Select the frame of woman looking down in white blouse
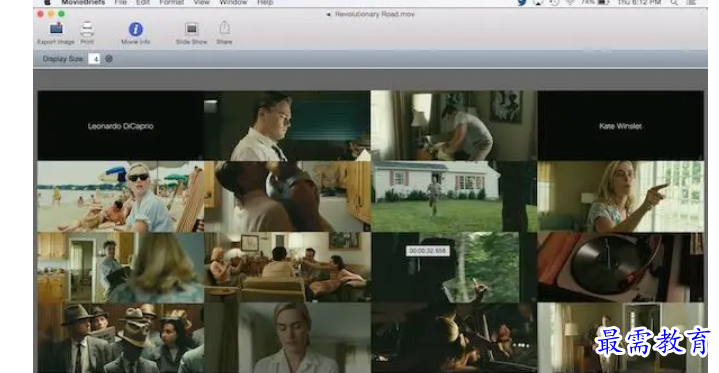Screen dimensions: 719x373 (287, 338)
